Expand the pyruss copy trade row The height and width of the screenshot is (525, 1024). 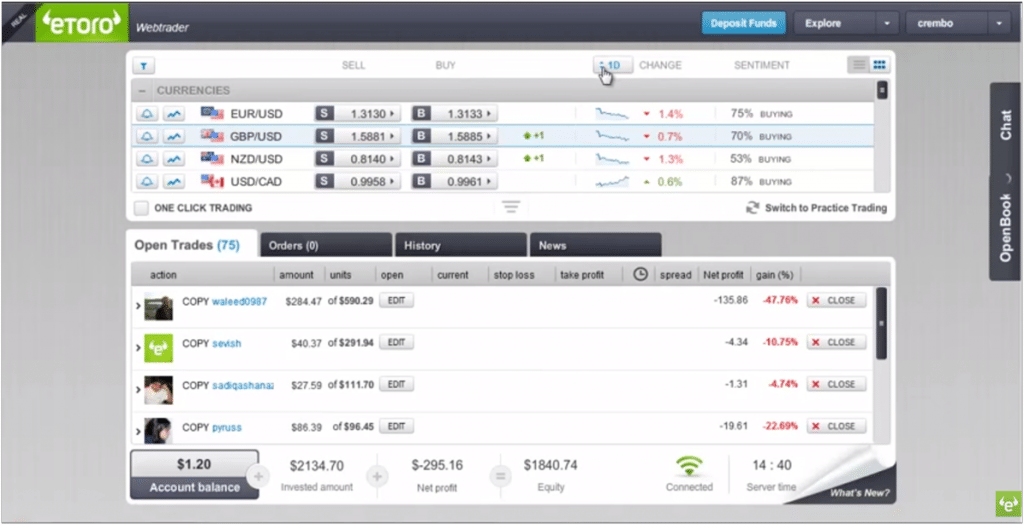point(138,431)
